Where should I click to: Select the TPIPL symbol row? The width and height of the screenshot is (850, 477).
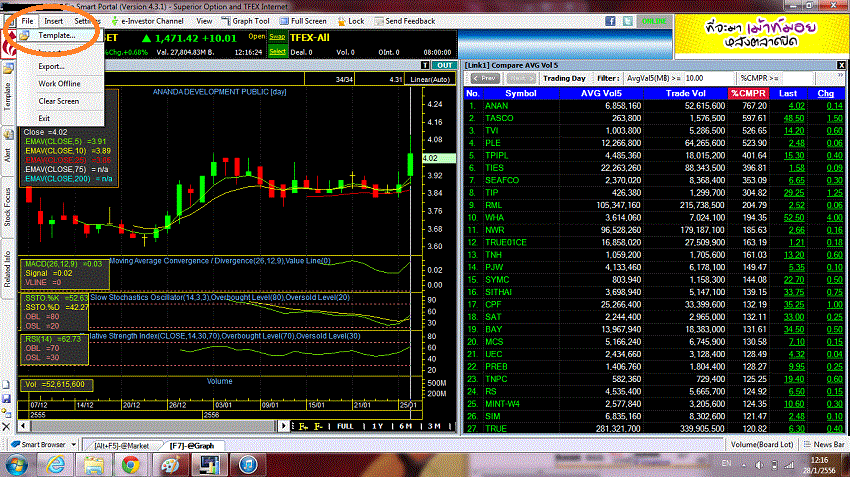coord(654,156)
